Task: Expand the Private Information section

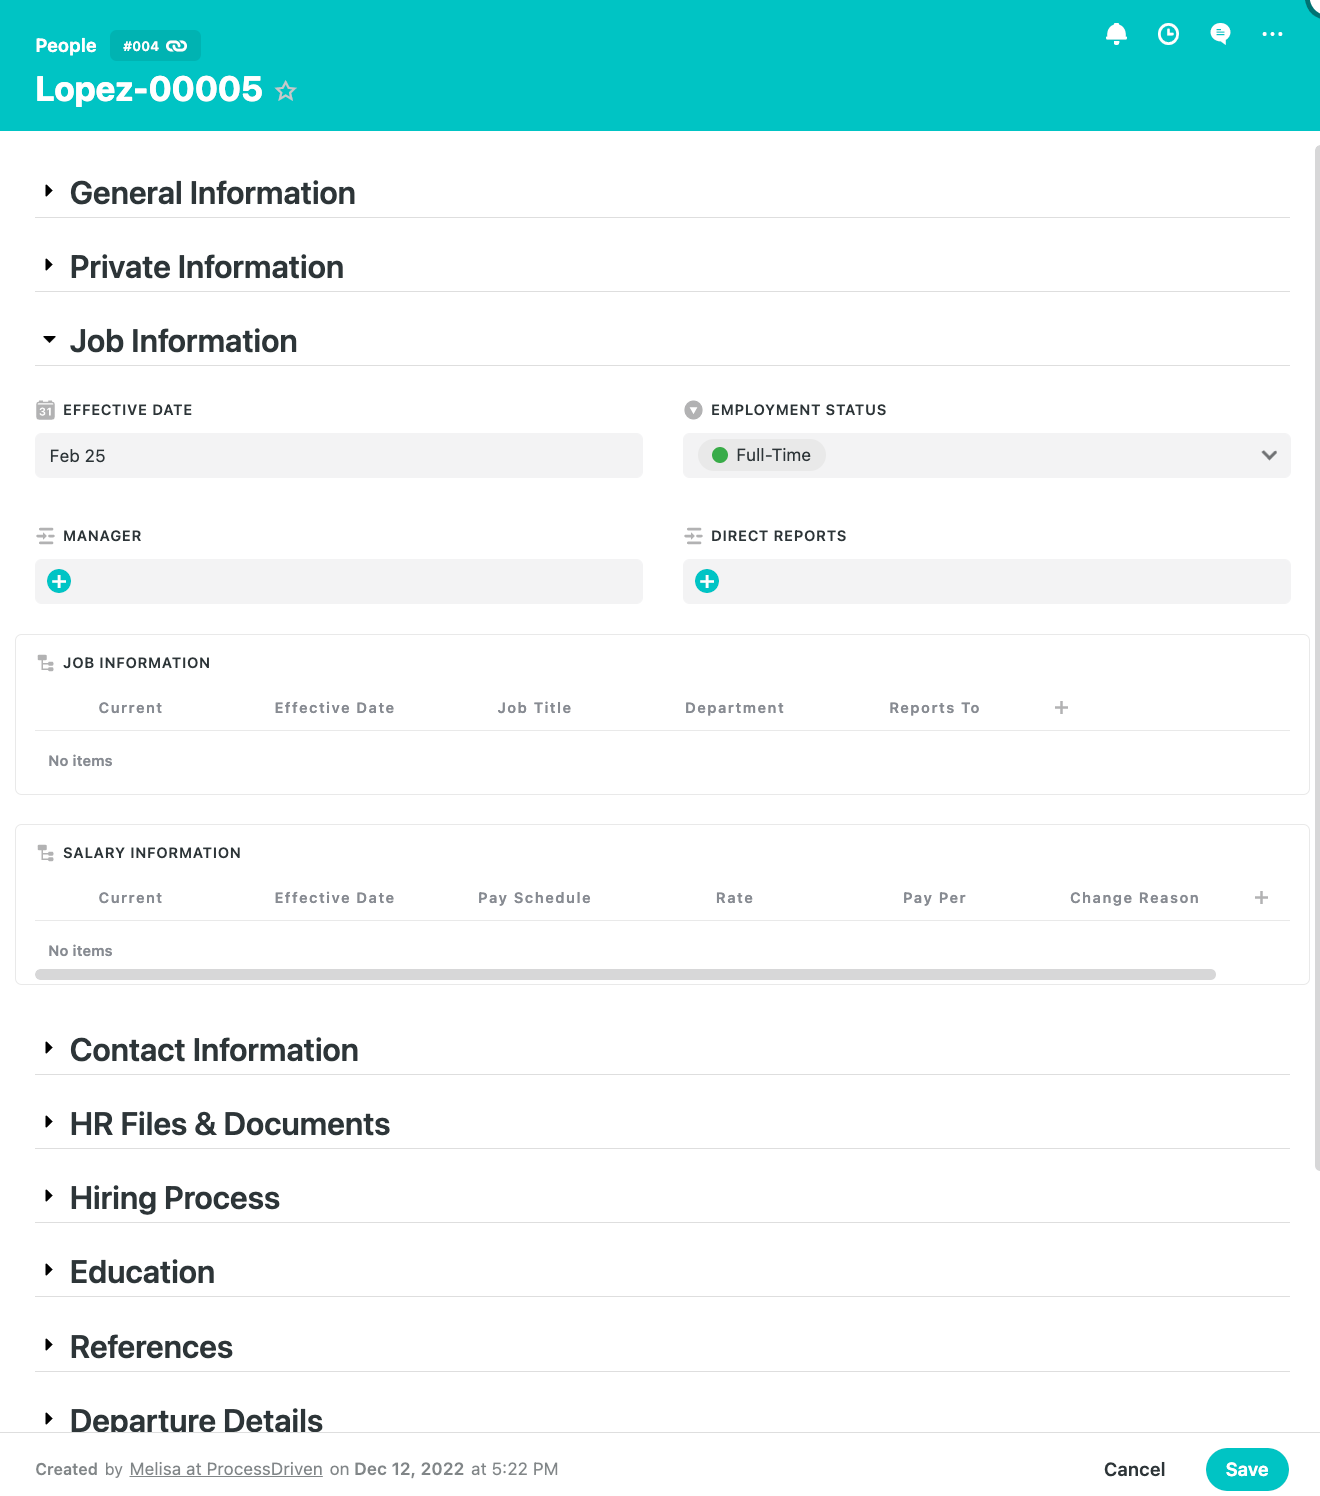Action: click(48, 265)
